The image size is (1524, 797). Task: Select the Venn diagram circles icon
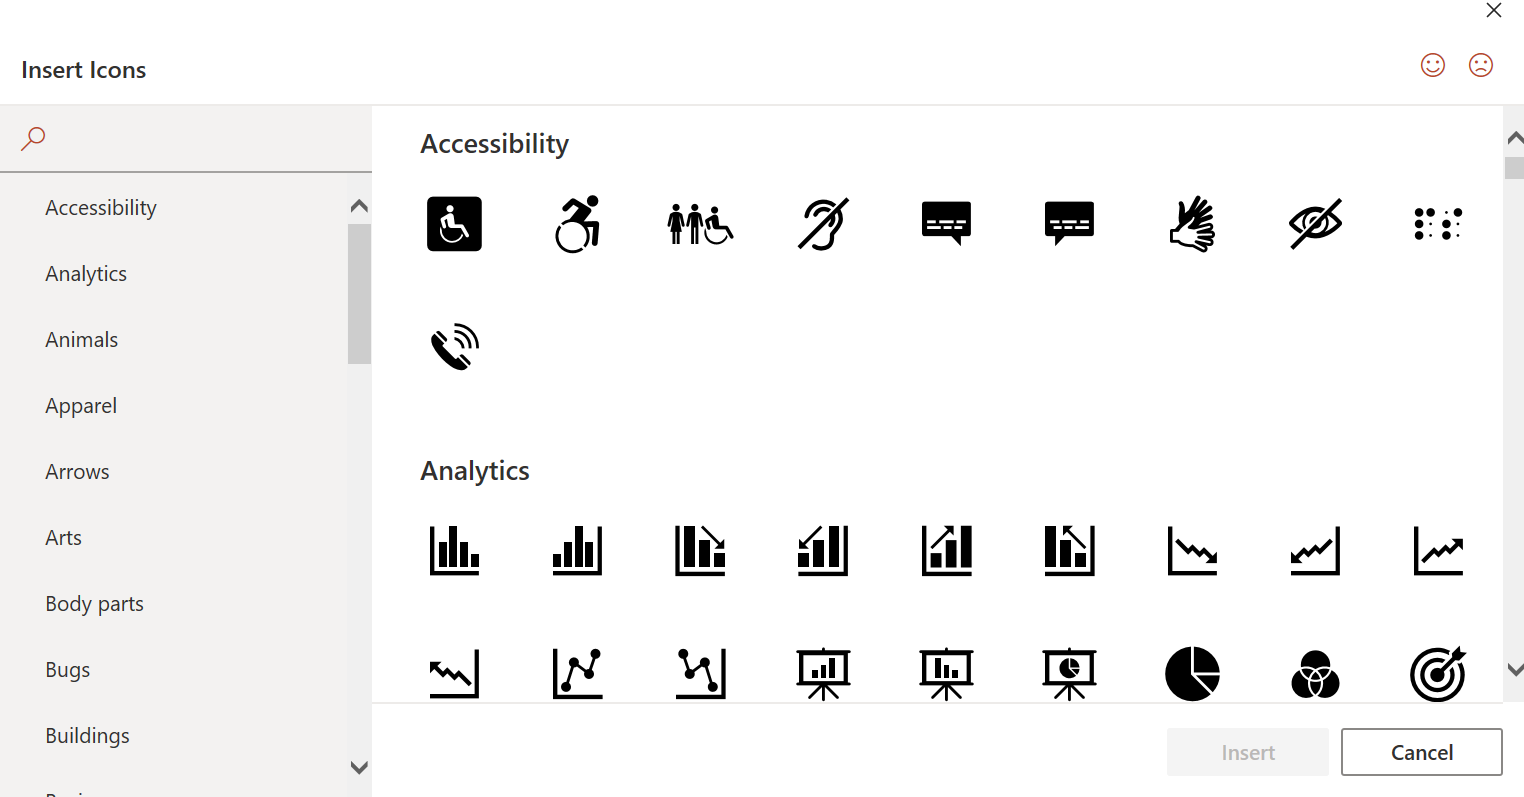(x=1315, y=673)
